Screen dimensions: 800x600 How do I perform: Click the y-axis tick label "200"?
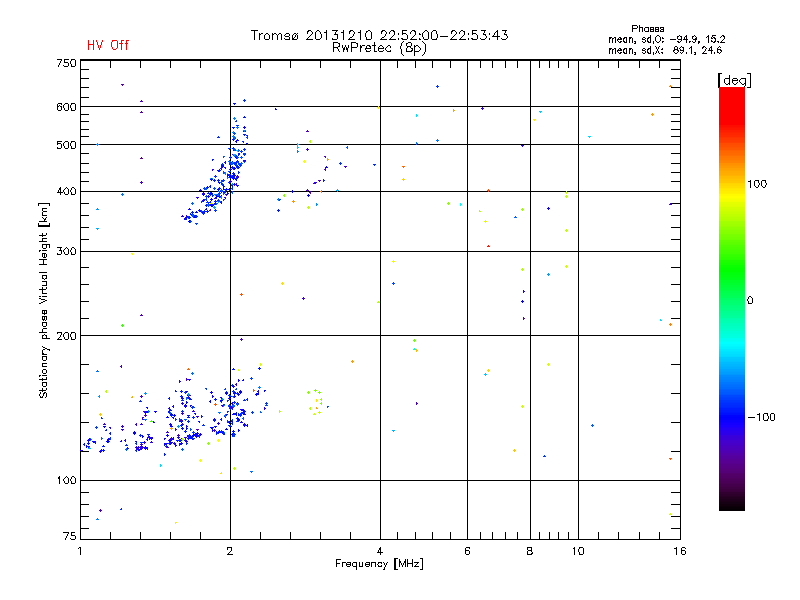click(x=66, y=336)
